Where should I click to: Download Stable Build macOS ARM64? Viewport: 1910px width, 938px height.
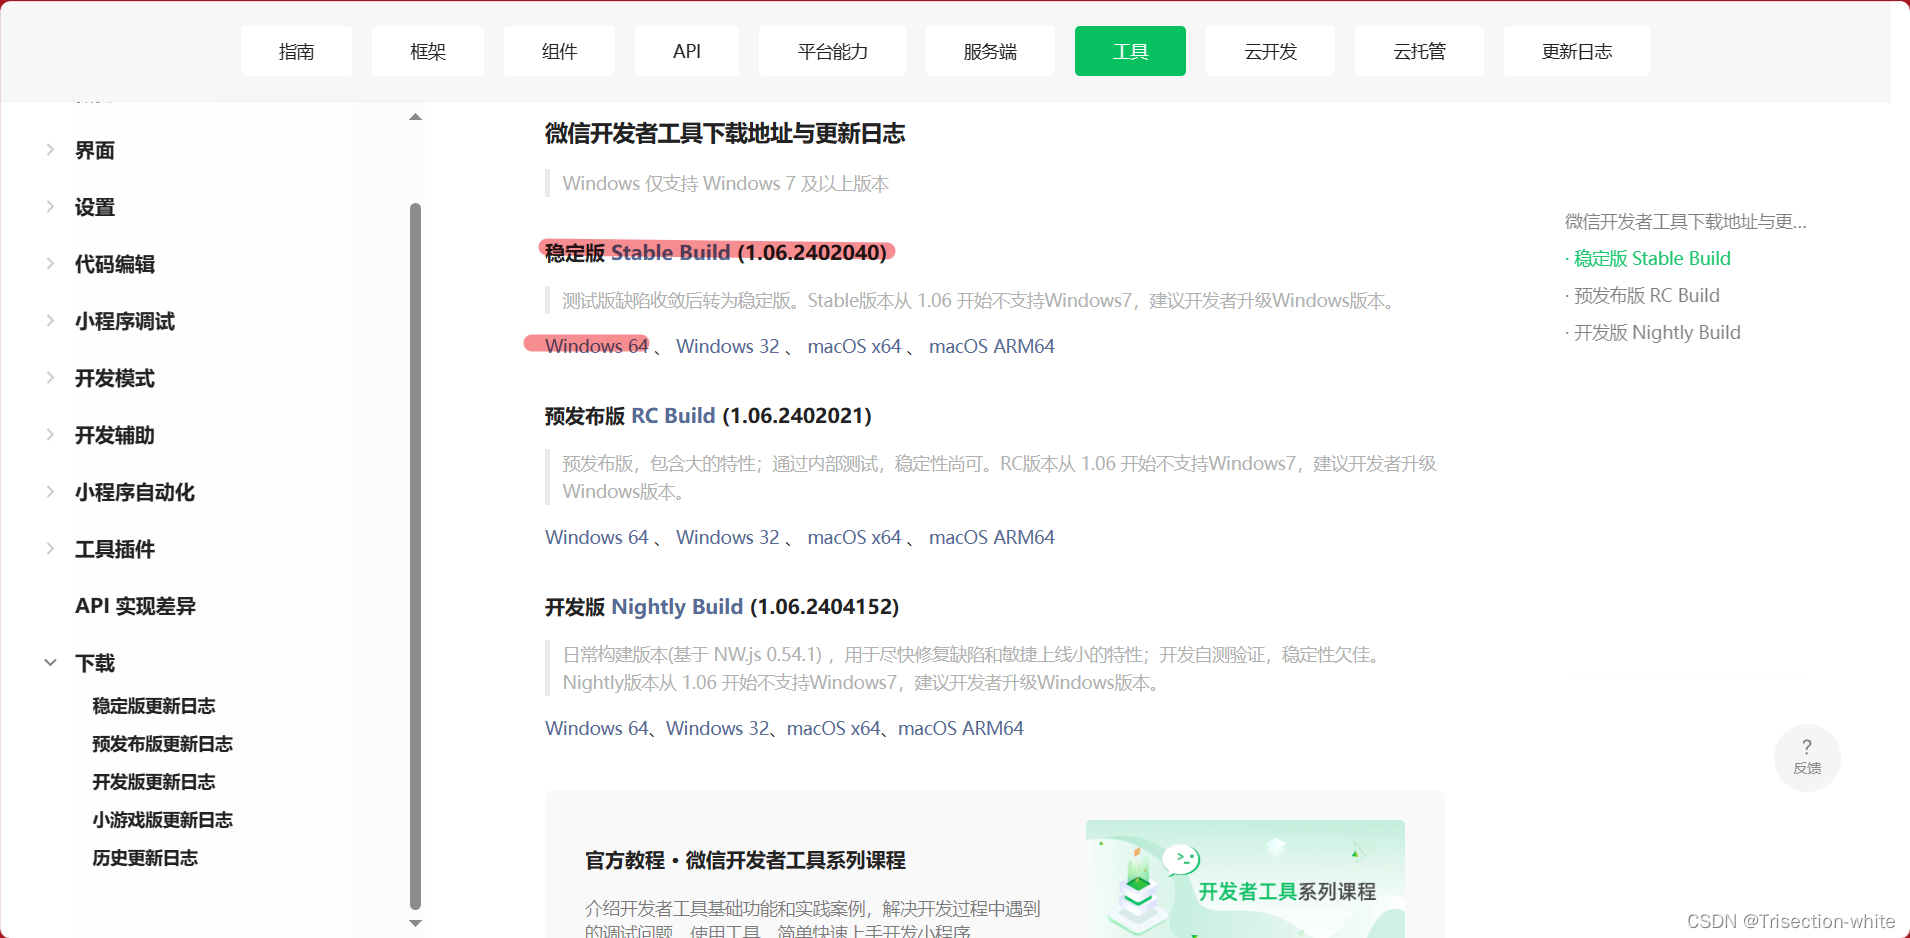992,346
